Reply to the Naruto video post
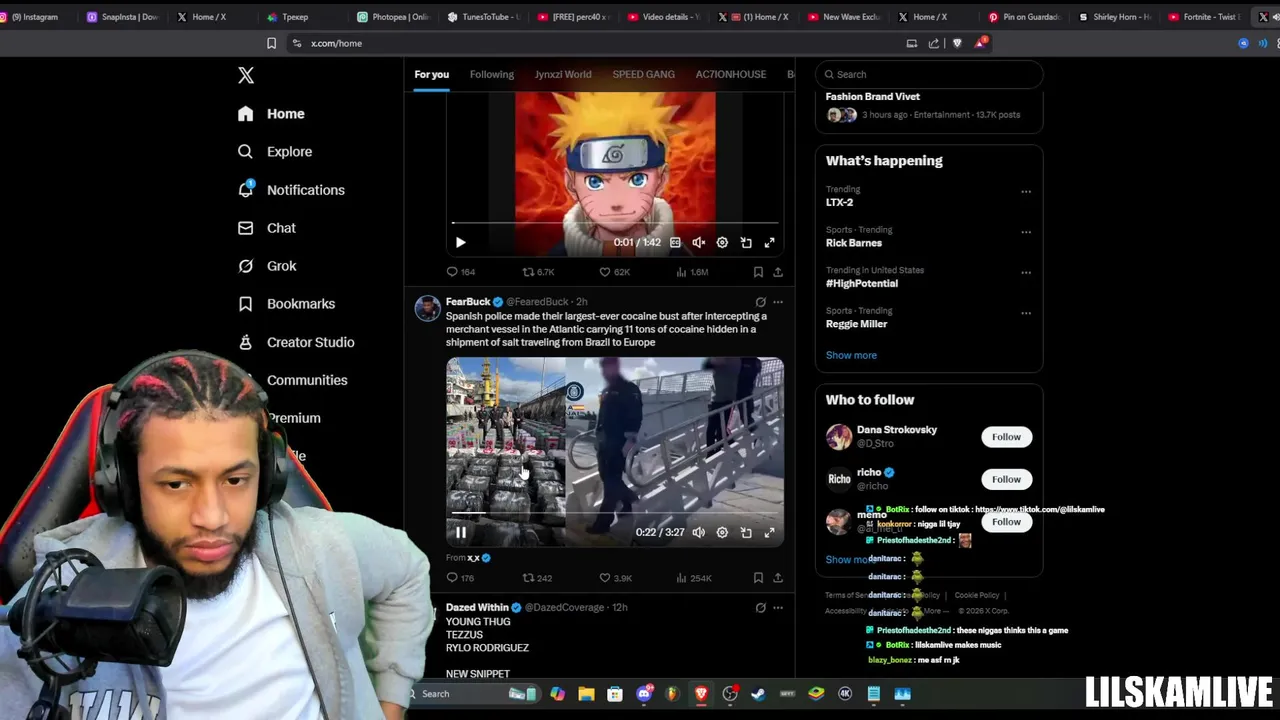This screenshot has width=1280, height=720. [460, 272]
